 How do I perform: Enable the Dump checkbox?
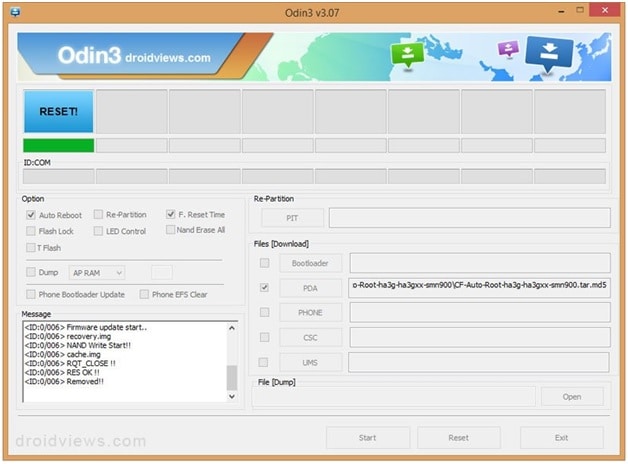pyautogui.click(x=31, y=272)
